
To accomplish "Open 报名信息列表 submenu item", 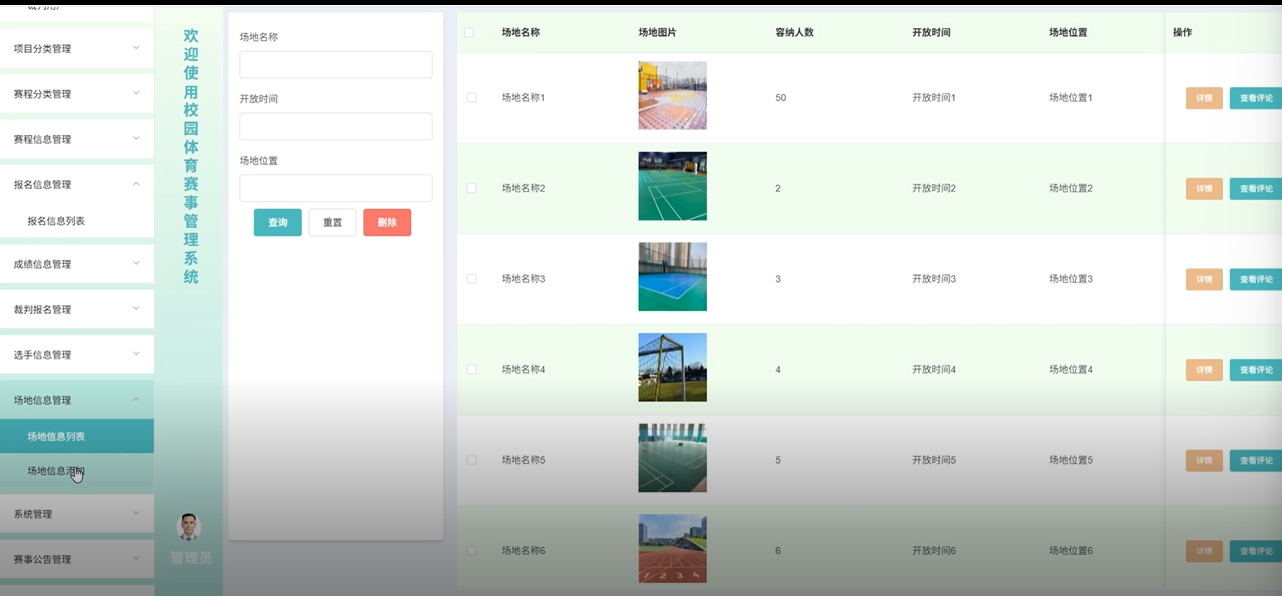I will tap(56, 221).
